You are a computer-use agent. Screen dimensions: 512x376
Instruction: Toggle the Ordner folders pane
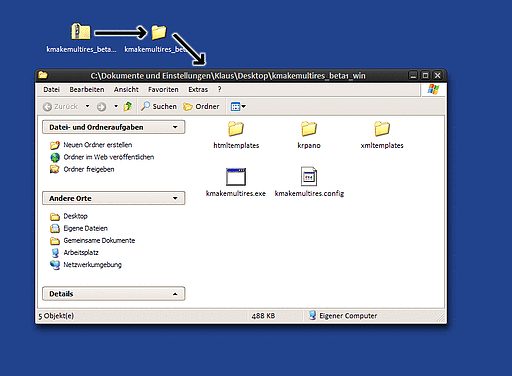201,106
